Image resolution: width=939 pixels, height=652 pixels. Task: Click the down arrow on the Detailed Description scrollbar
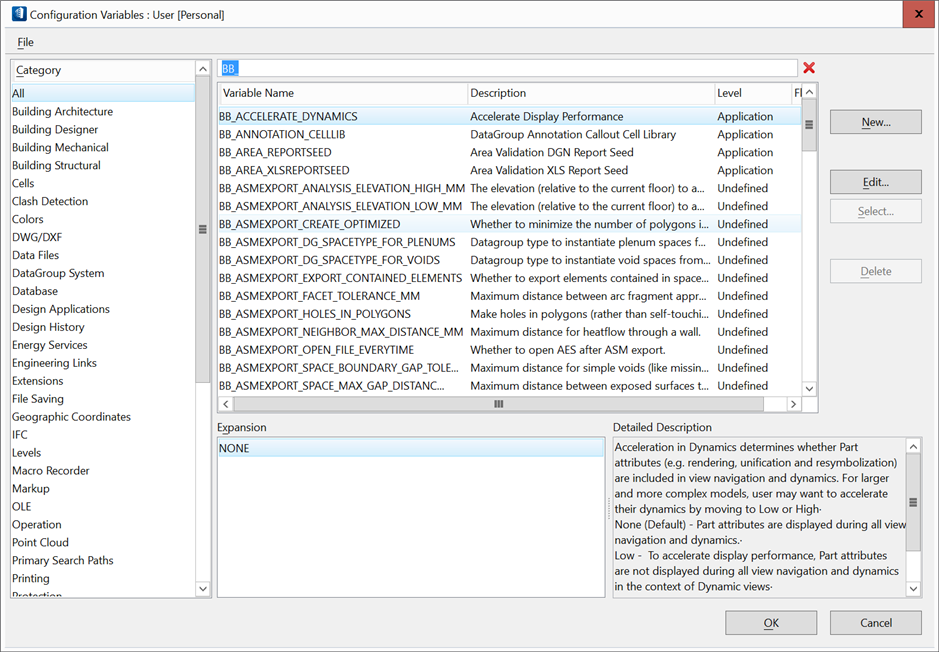[x=912, y=588]
